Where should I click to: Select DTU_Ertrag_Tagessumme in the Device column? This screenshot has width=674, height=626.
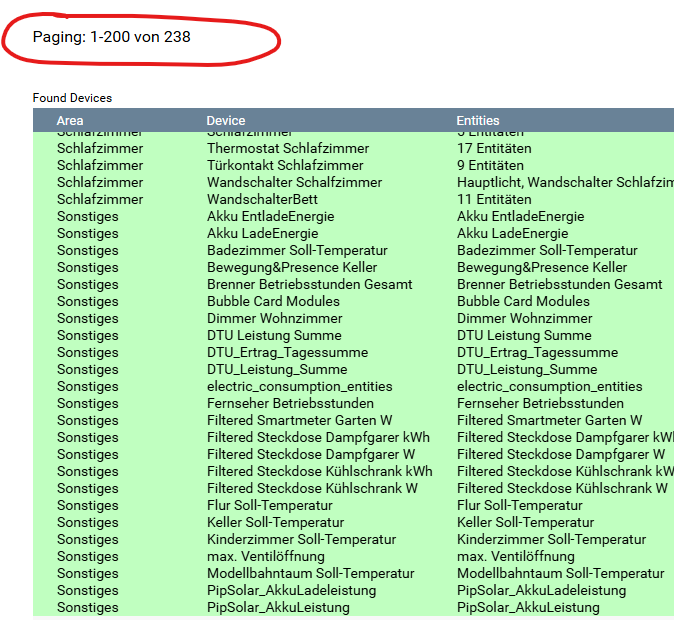tap(287, 352)
